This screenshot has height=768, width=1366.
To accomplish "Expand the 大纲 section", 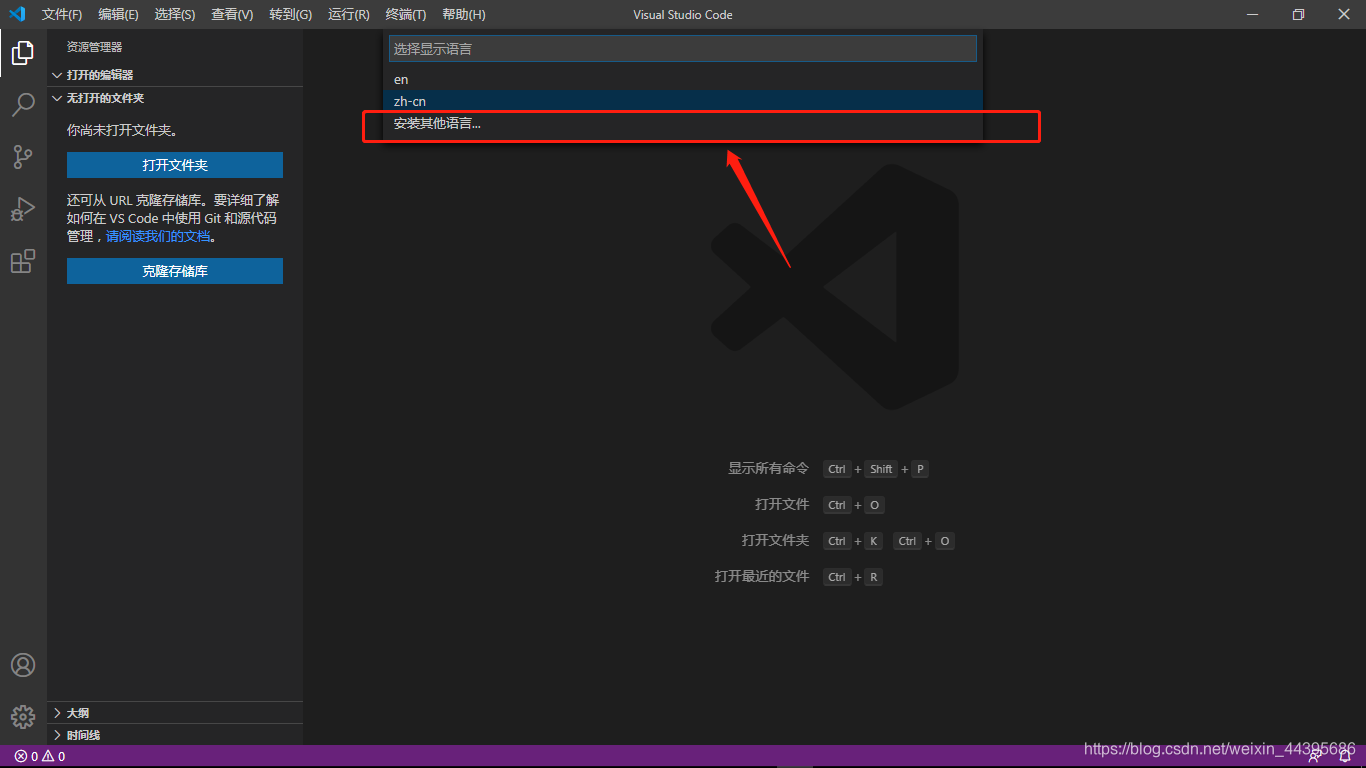I will tap(175, 713).
